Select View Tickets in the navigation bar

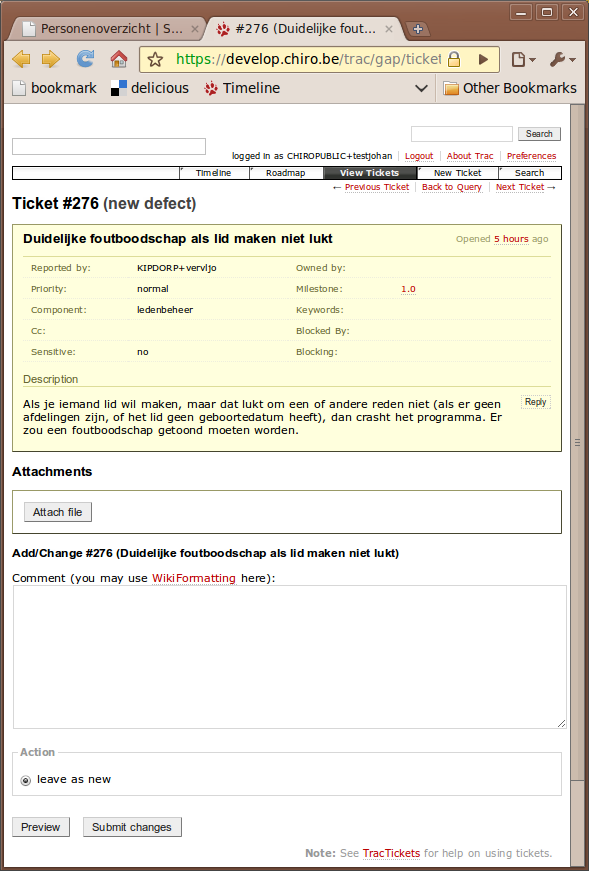[x=370, y=173]
